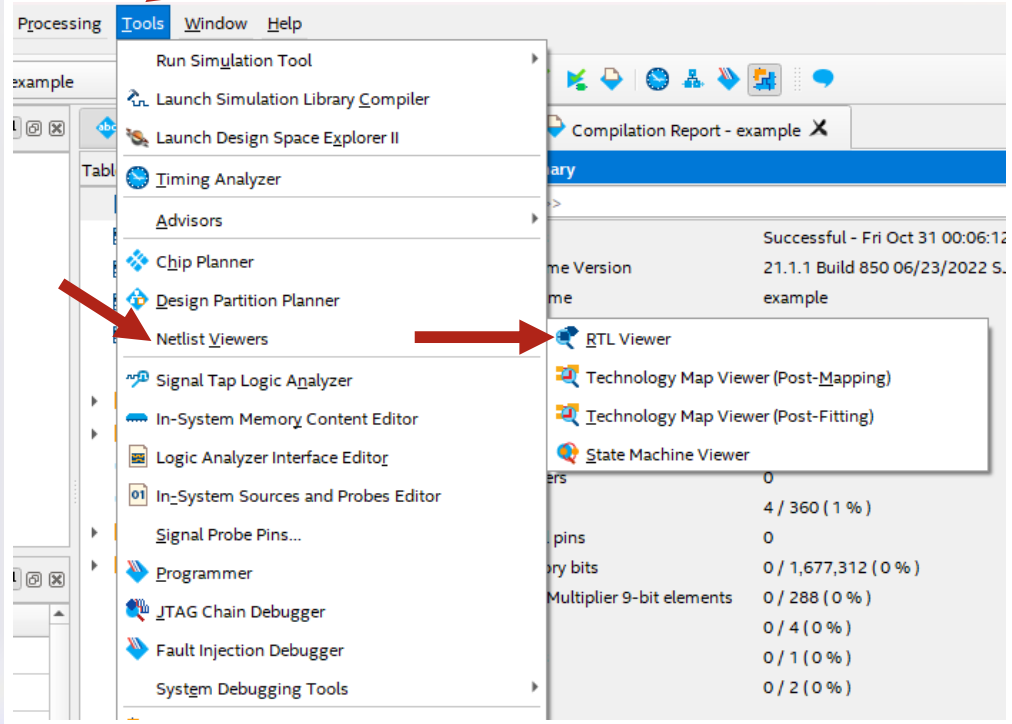Click the Chip Planner toolbar icon
1012x724 pixels.
(765, 79)
